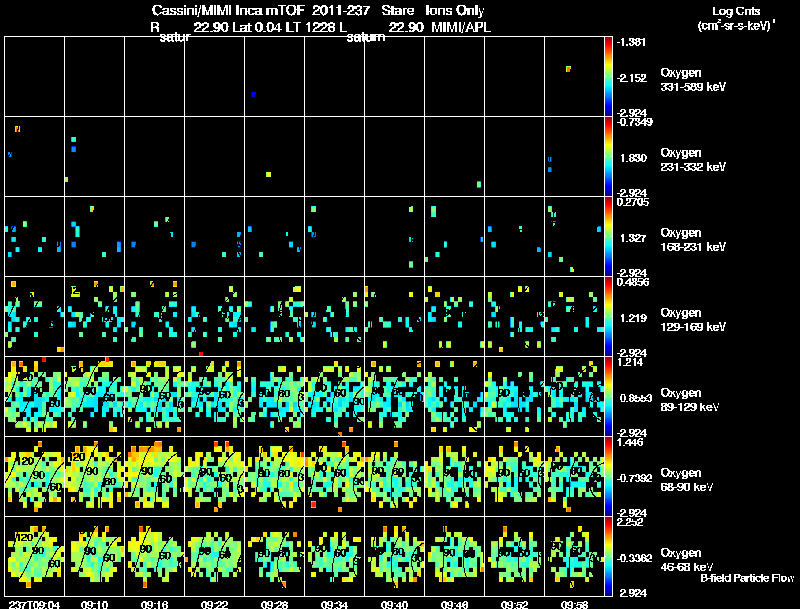Click the 09:28 time label
This screenshot has width=800, height=609.
[x=274, y=605]
